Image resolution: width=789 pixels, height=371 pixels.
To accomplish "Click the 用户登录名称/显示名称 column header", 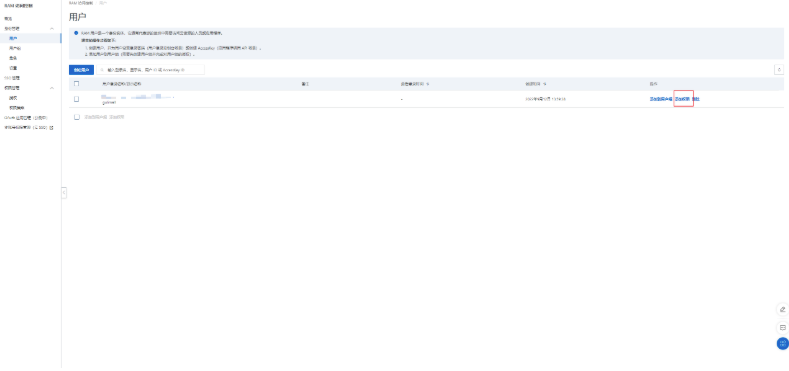I will 122,84.
